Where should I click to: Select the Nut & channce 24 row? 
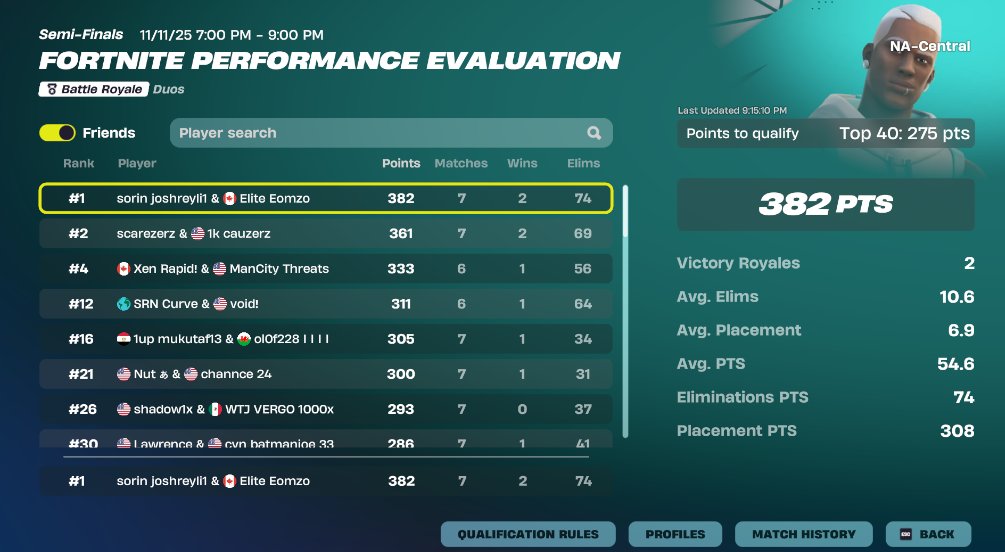pos(326,374)
